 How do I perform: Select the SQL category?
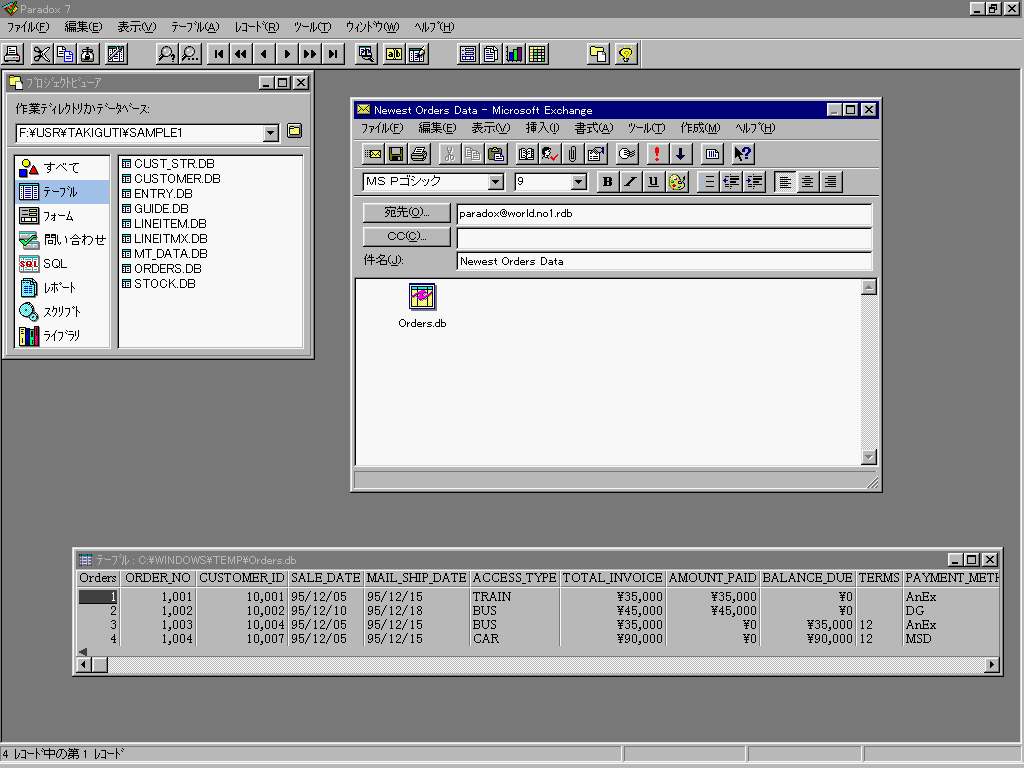[62, 264]
